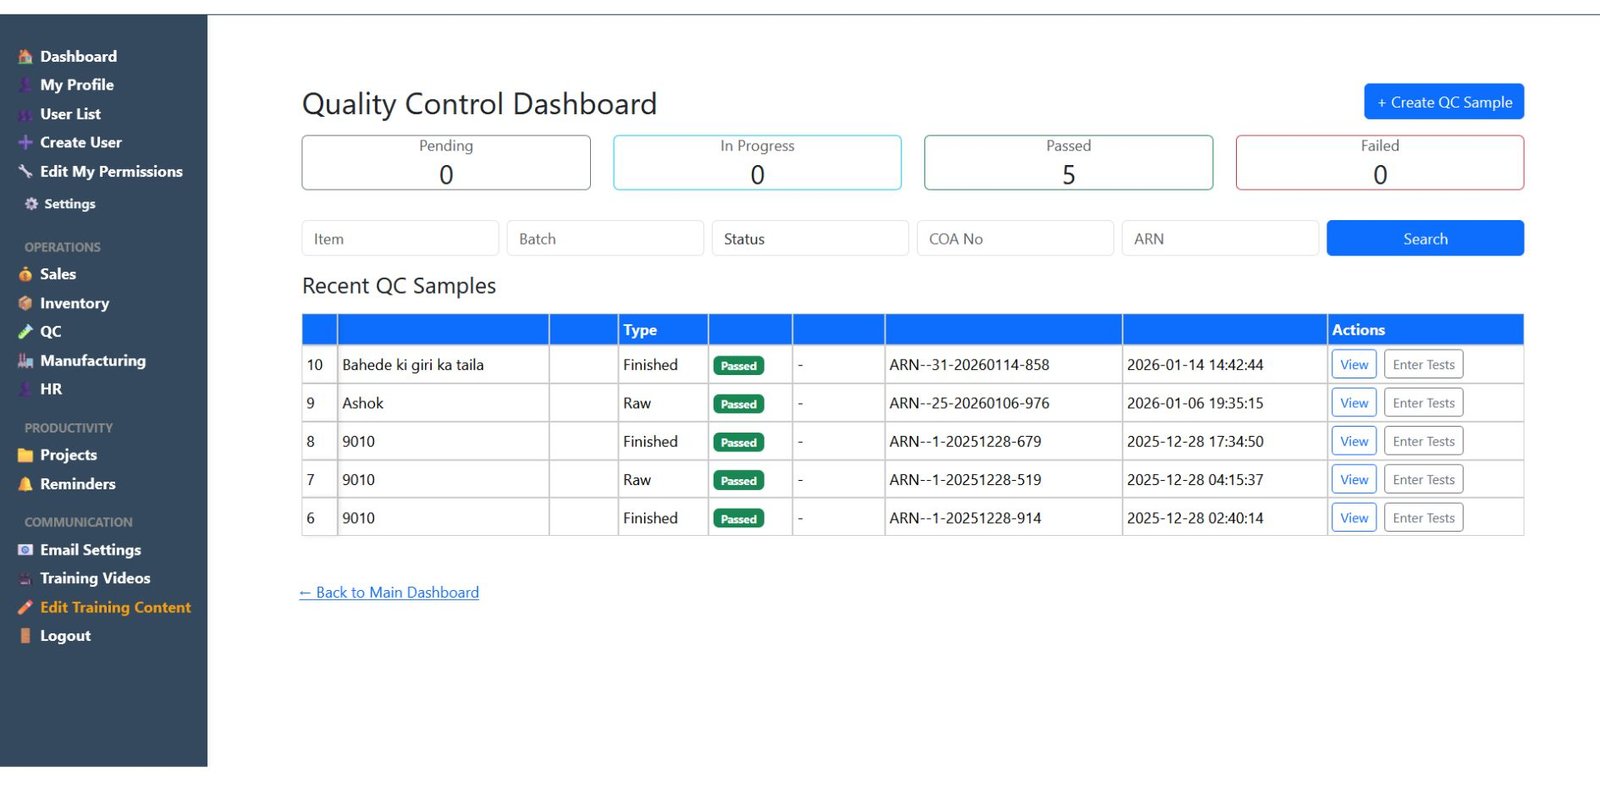Click the Reminders bell icon
This screenshot has width=1600, height=800.
point(25,484)
